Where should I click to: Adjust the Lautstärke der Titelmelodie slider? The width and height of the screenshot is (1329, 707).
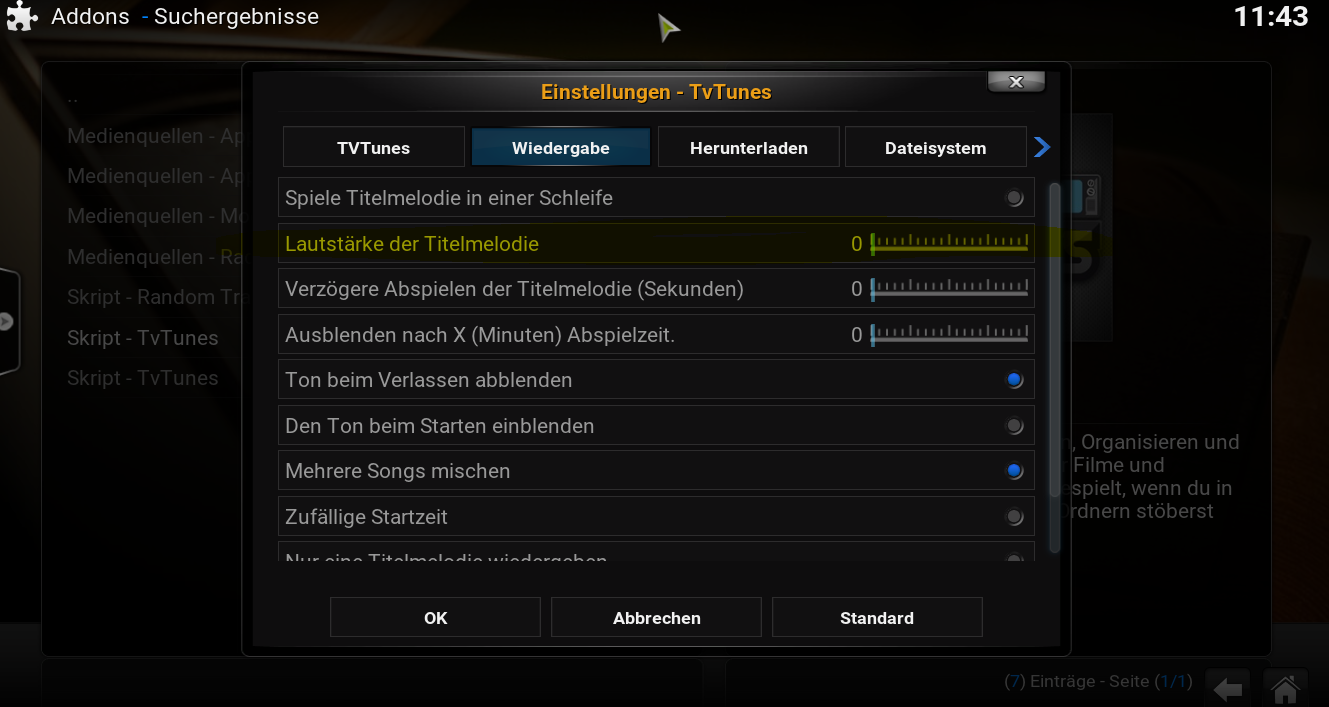tap(949, 244)
